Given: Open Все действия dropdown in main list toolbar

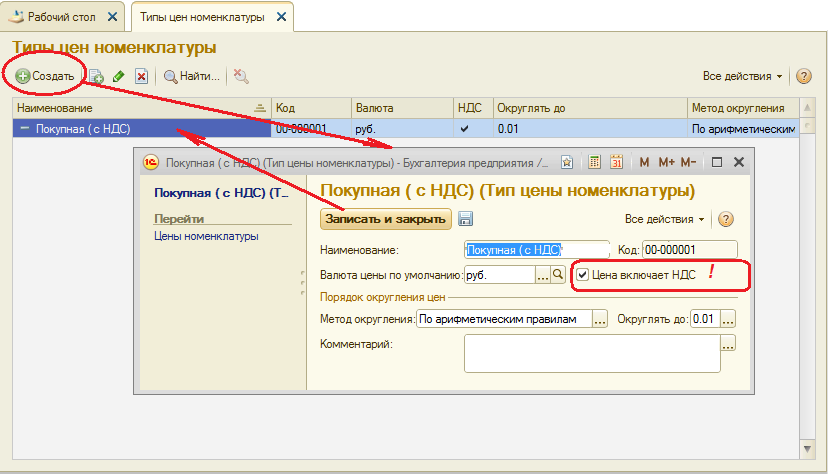Looking at the screenshot, I should 743,76.
